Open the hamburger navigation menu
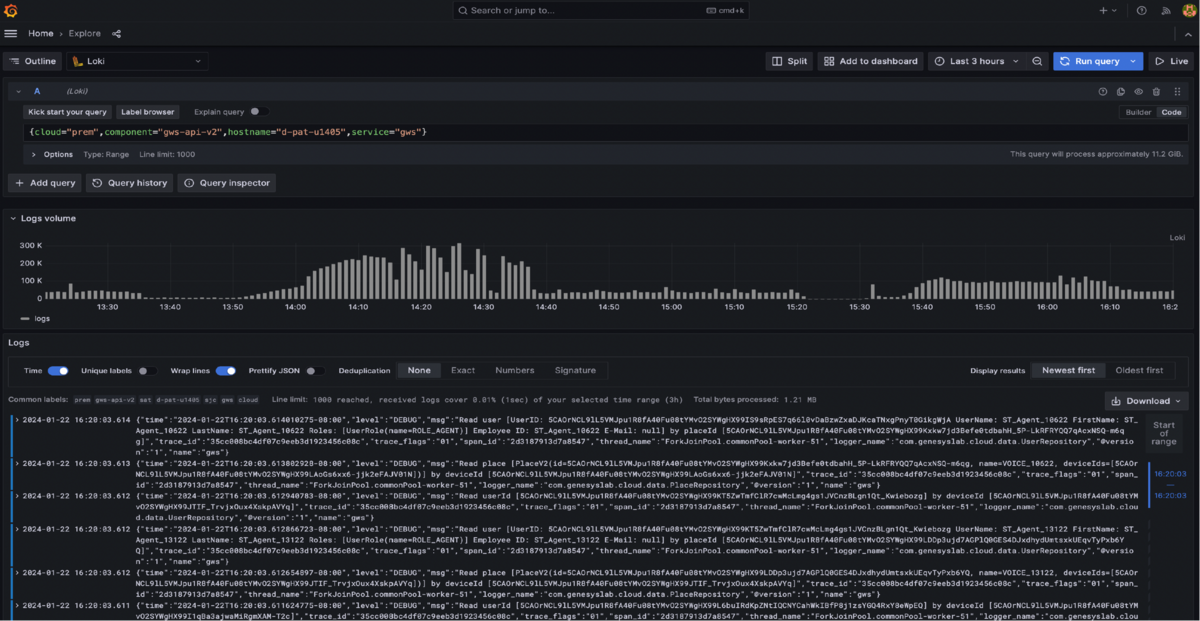Image resolution: width=1200 pixels, height=621 pixels. pos(11,33)
